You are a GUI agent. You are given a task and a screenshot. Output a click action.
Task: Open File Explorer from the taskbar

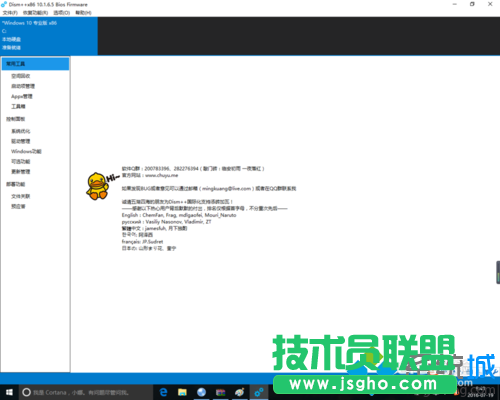(x=182, y=392)
